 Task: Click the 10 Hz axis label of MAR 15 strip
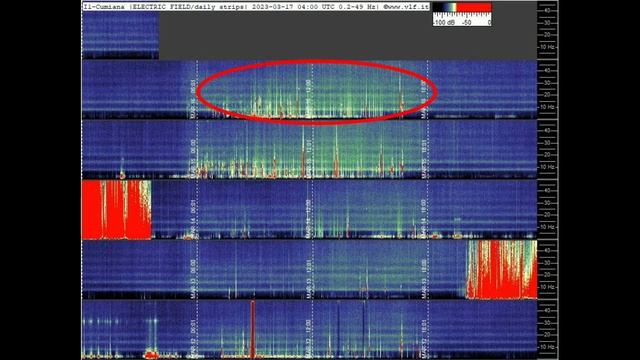pyautogui.click(x=547, y=167)
